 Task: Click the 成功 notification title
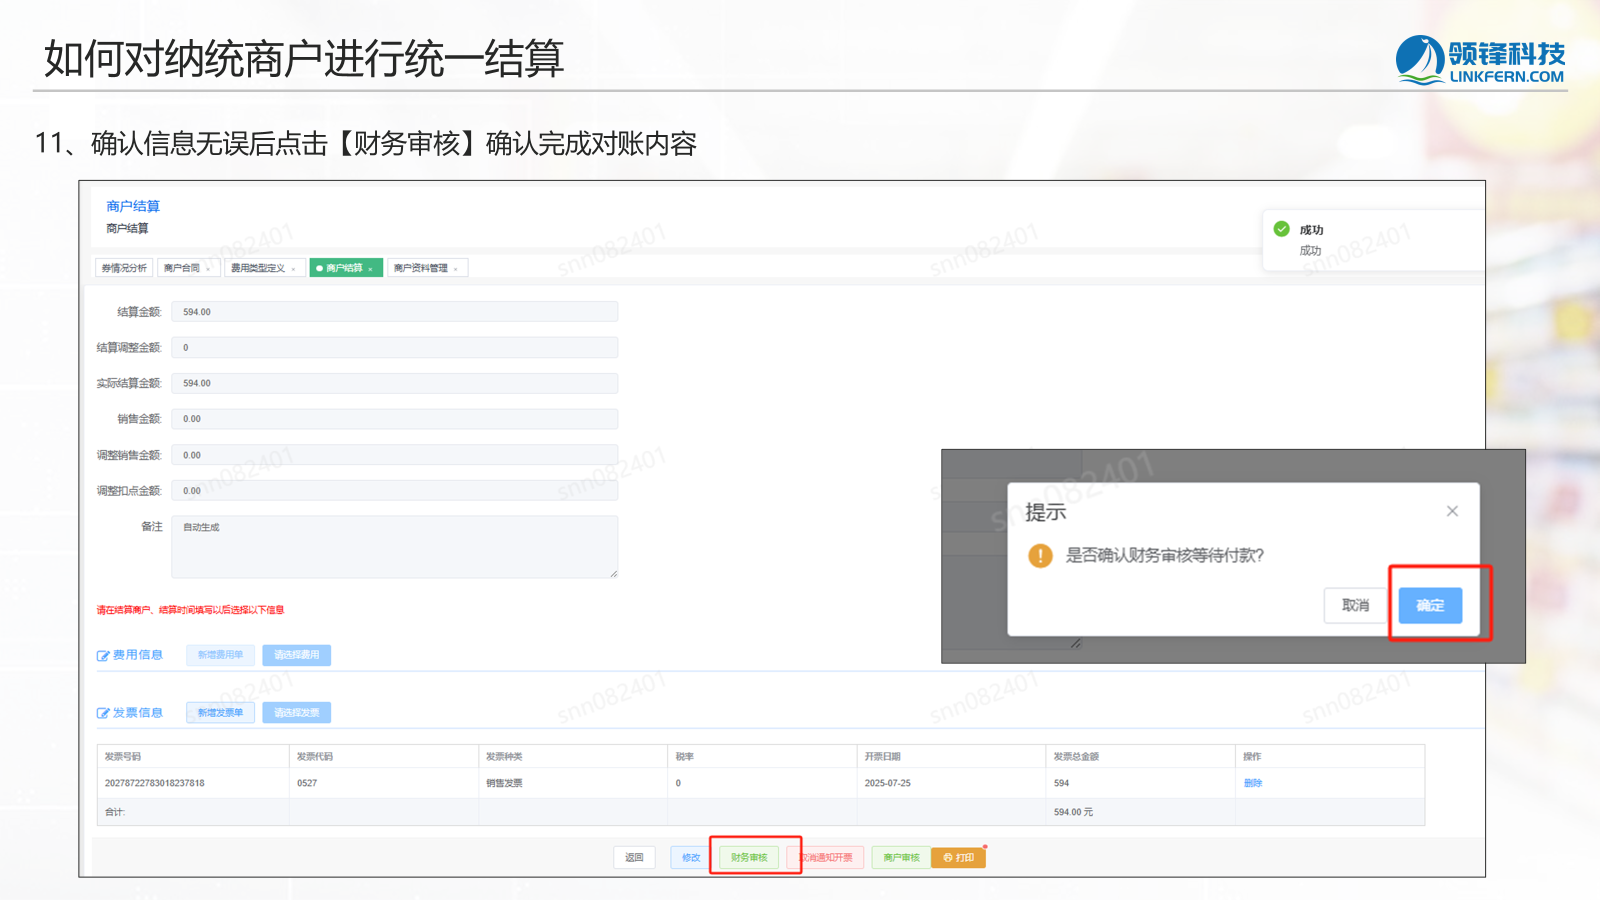(x=1311, y=230)
